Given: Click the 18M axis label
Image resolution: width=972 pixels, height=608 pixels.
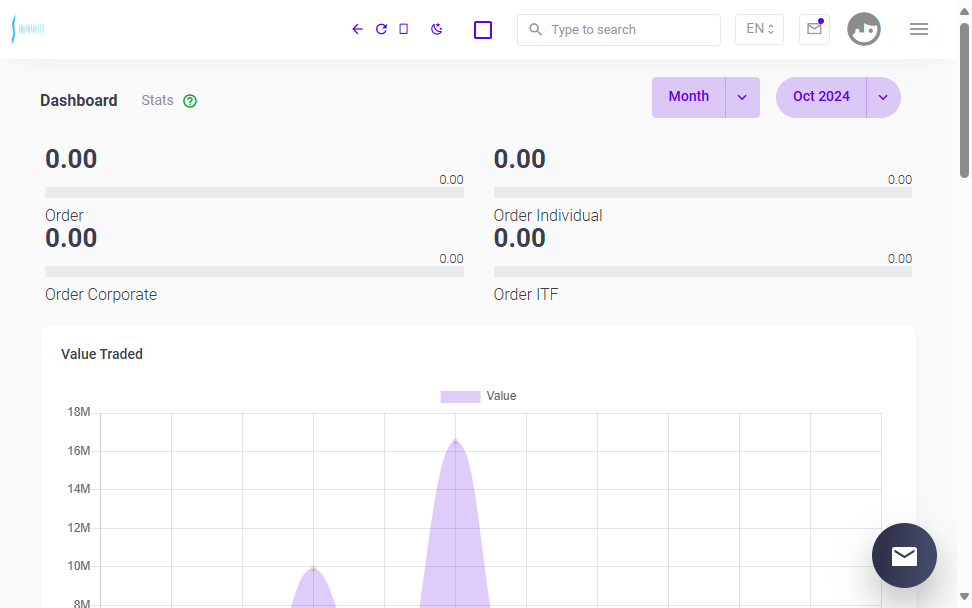Looking at the screenshot, I should point(79,412).
